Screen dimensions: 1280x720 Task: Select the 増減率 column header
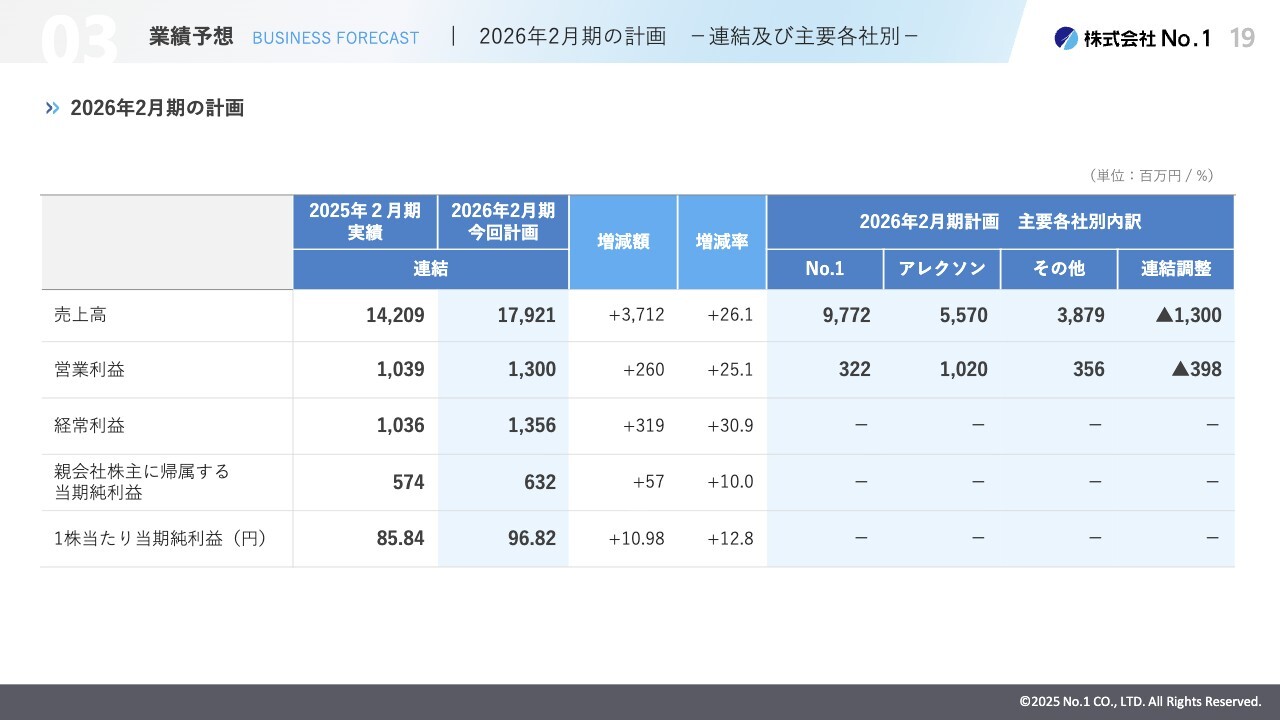(x=722, y=242)
